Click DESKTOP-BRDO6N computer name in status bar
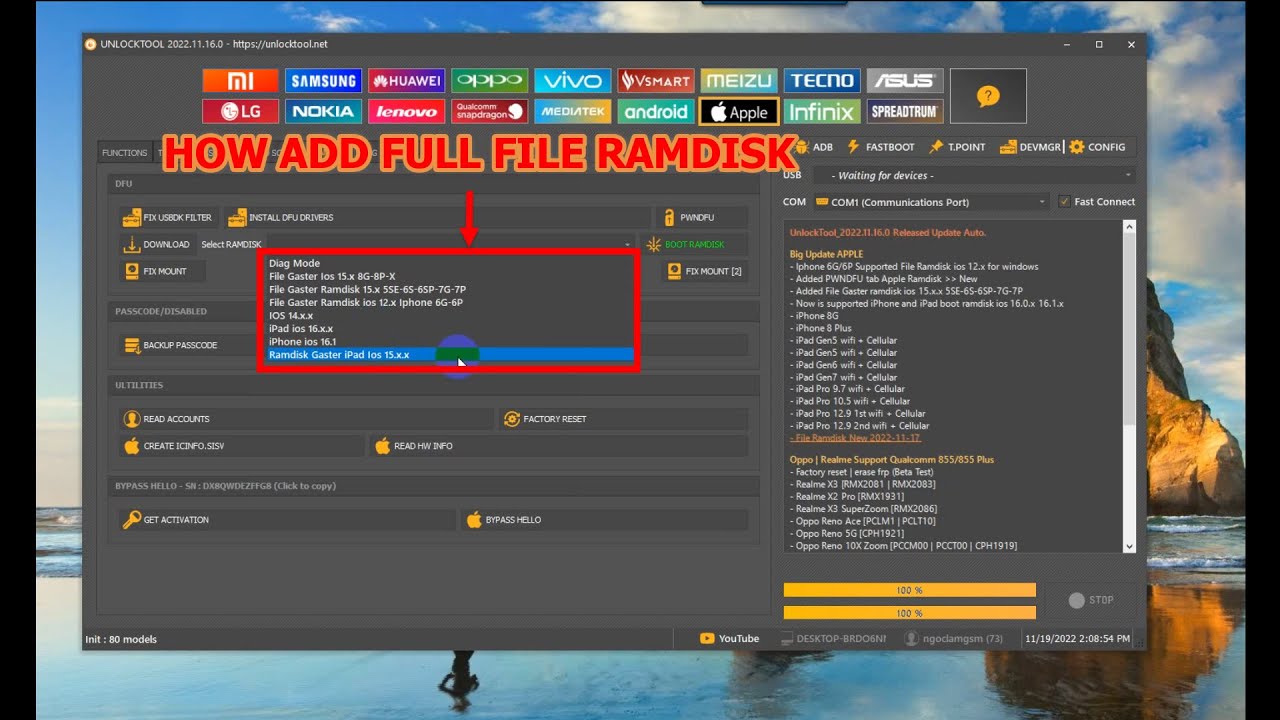1280x720 pixels. click(834, 638)
